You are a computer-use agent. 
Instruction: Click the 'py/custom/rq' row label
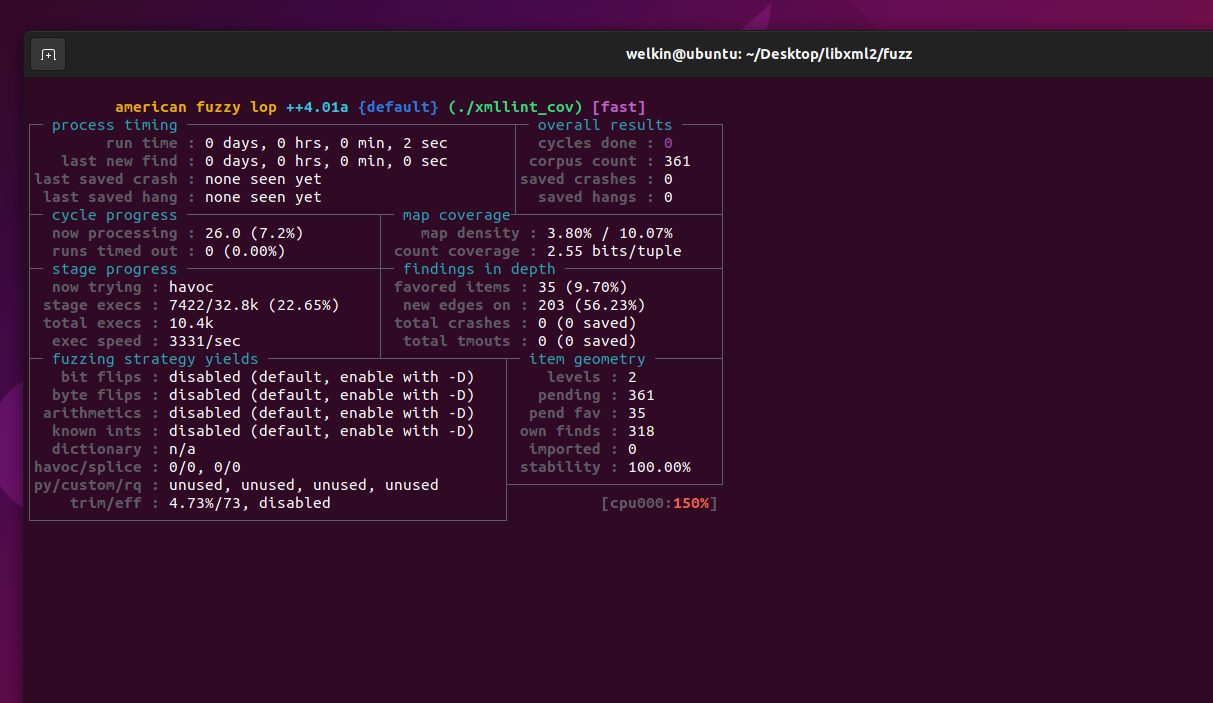pyautogui.click(x=88, y=485)
